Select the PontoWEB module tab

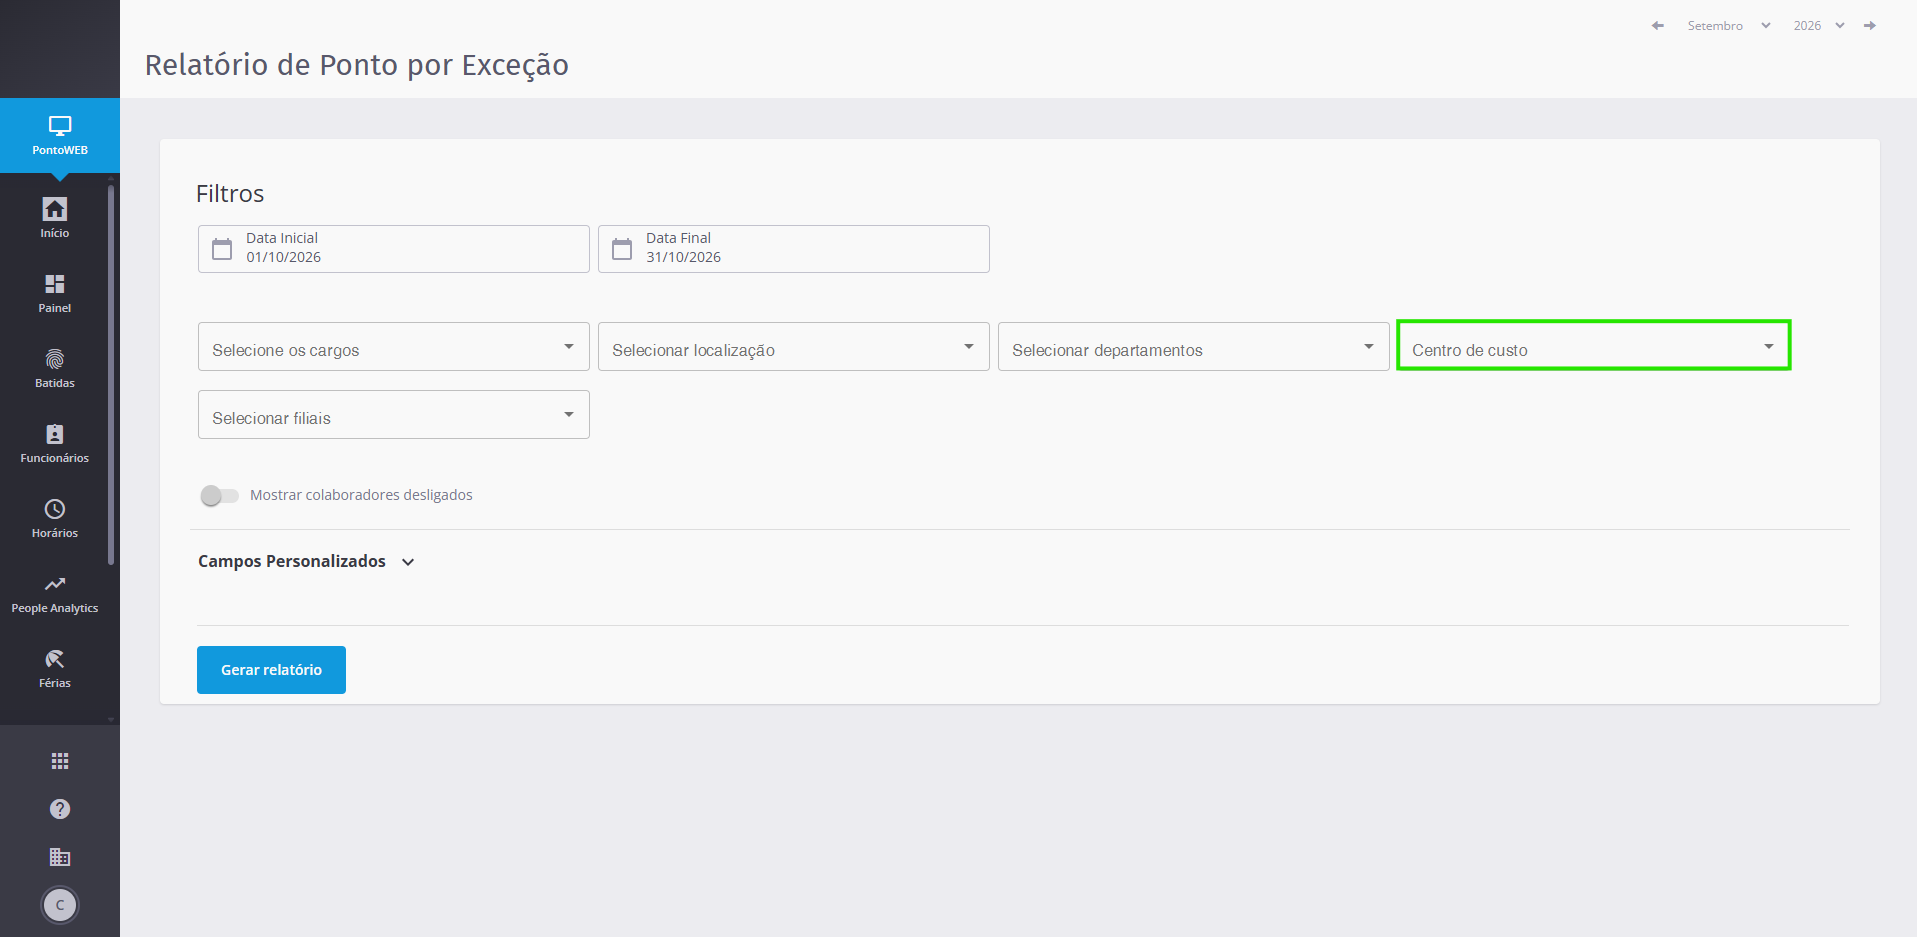point(60,135)
